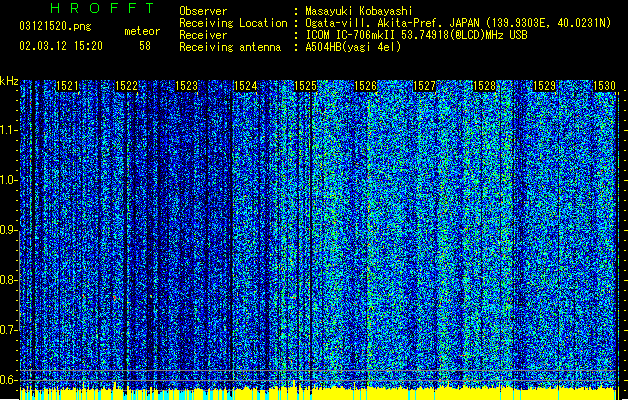Click the 1529 time marker

544,86
